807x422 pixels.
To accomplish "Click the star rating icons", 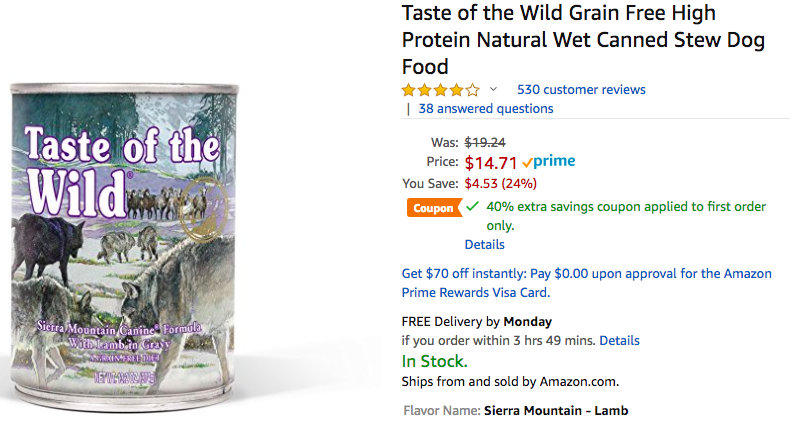I will pyautogui.click(x=440, y=89).
